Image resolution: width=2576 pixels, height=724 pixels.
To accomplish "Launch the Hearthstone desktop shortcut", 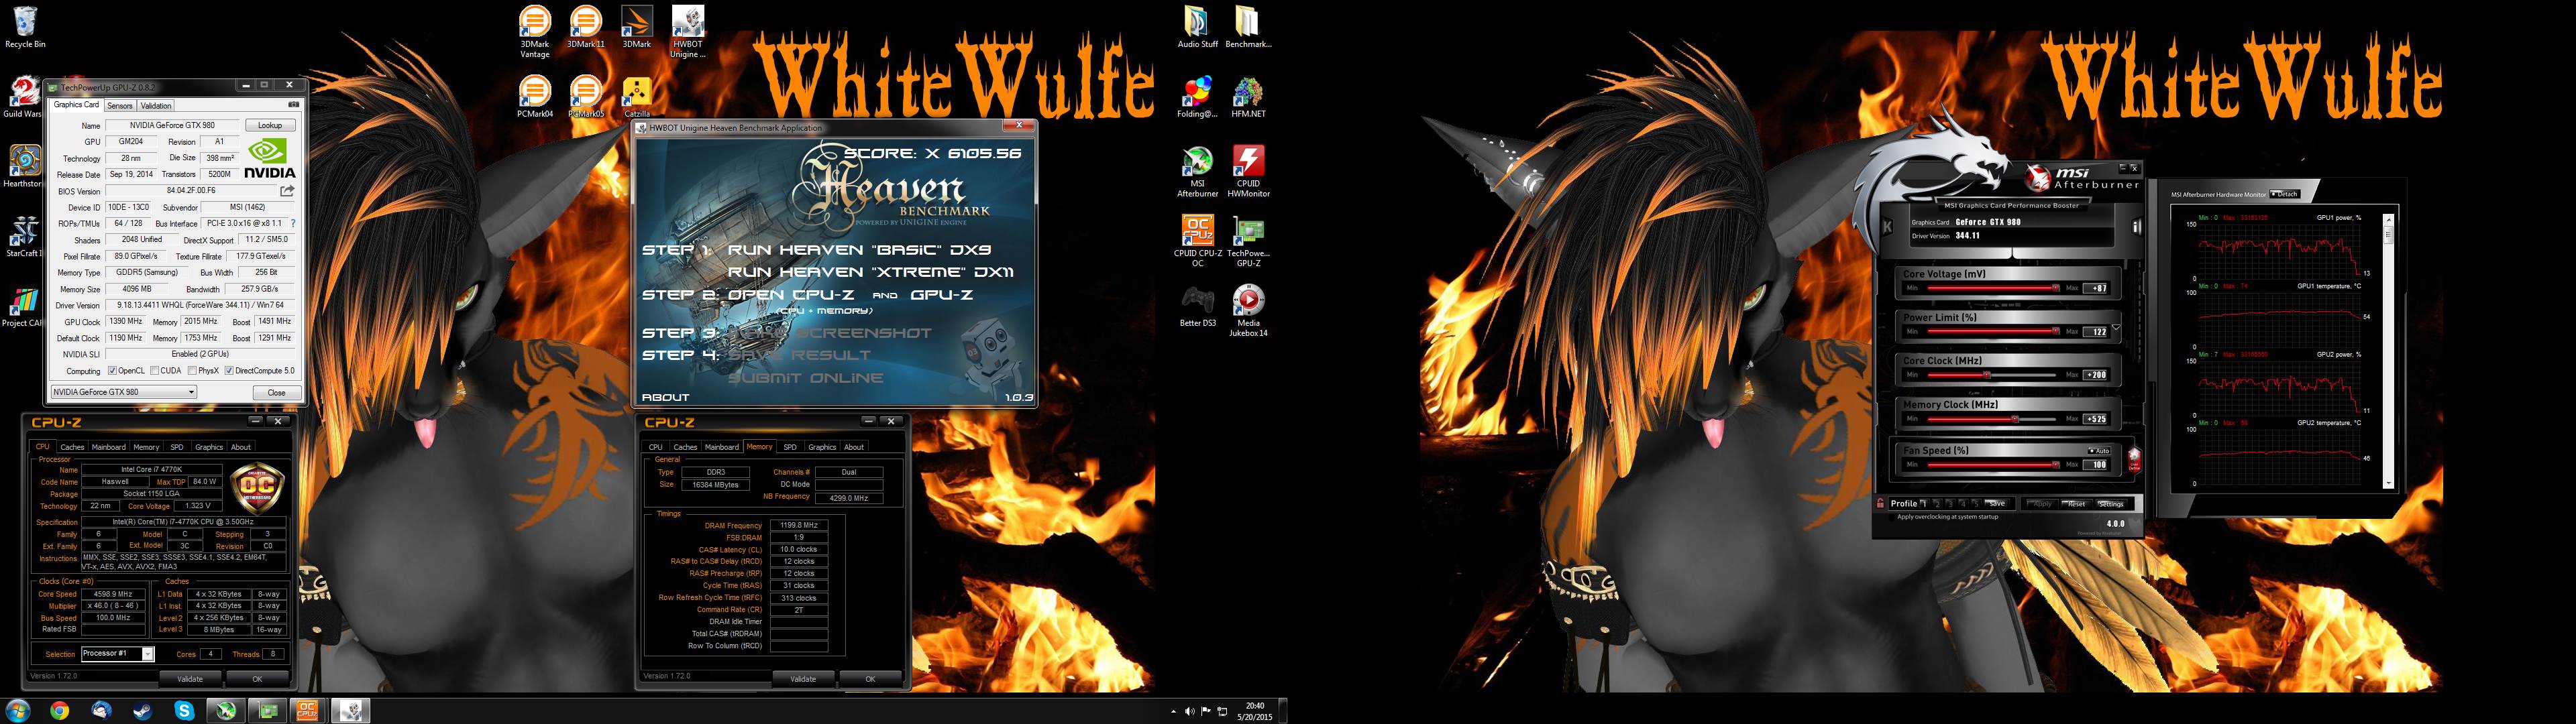I will coord(23,166).
